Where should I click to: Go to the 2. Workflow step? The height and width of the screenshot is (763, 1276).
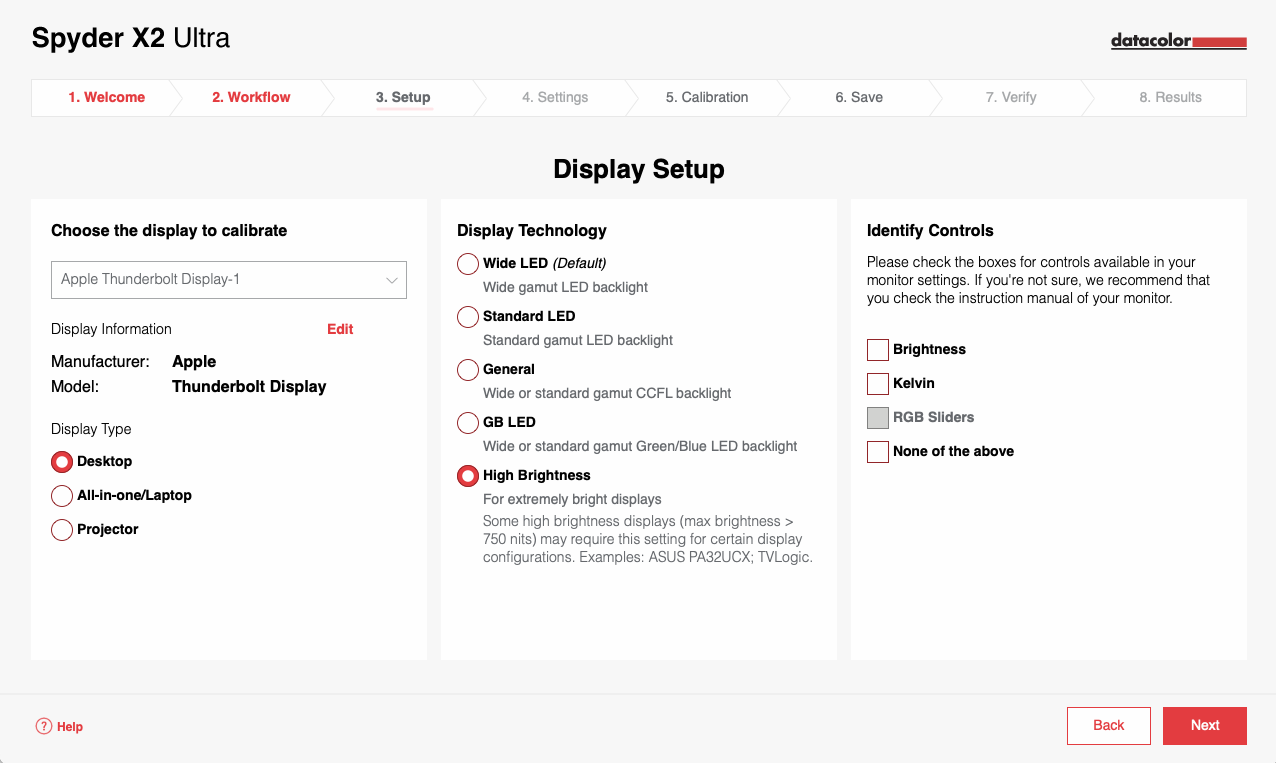click(251, 97)
